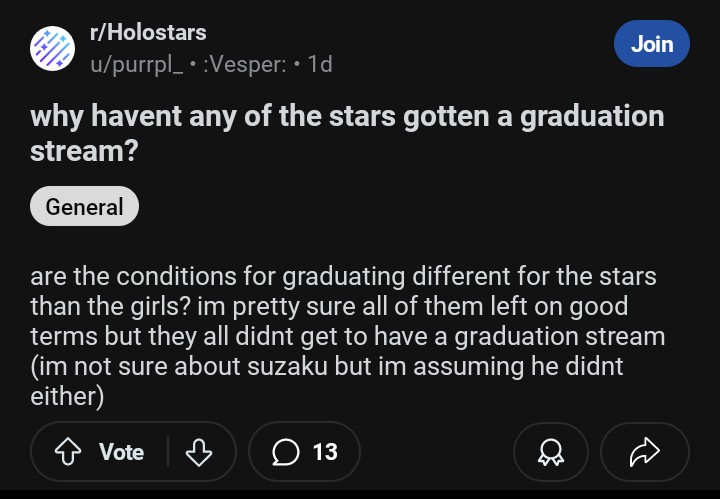Viewport: 720px width, 499px height.
Task: Click the word 'stream?' in the title
Action: coord(83,151)
